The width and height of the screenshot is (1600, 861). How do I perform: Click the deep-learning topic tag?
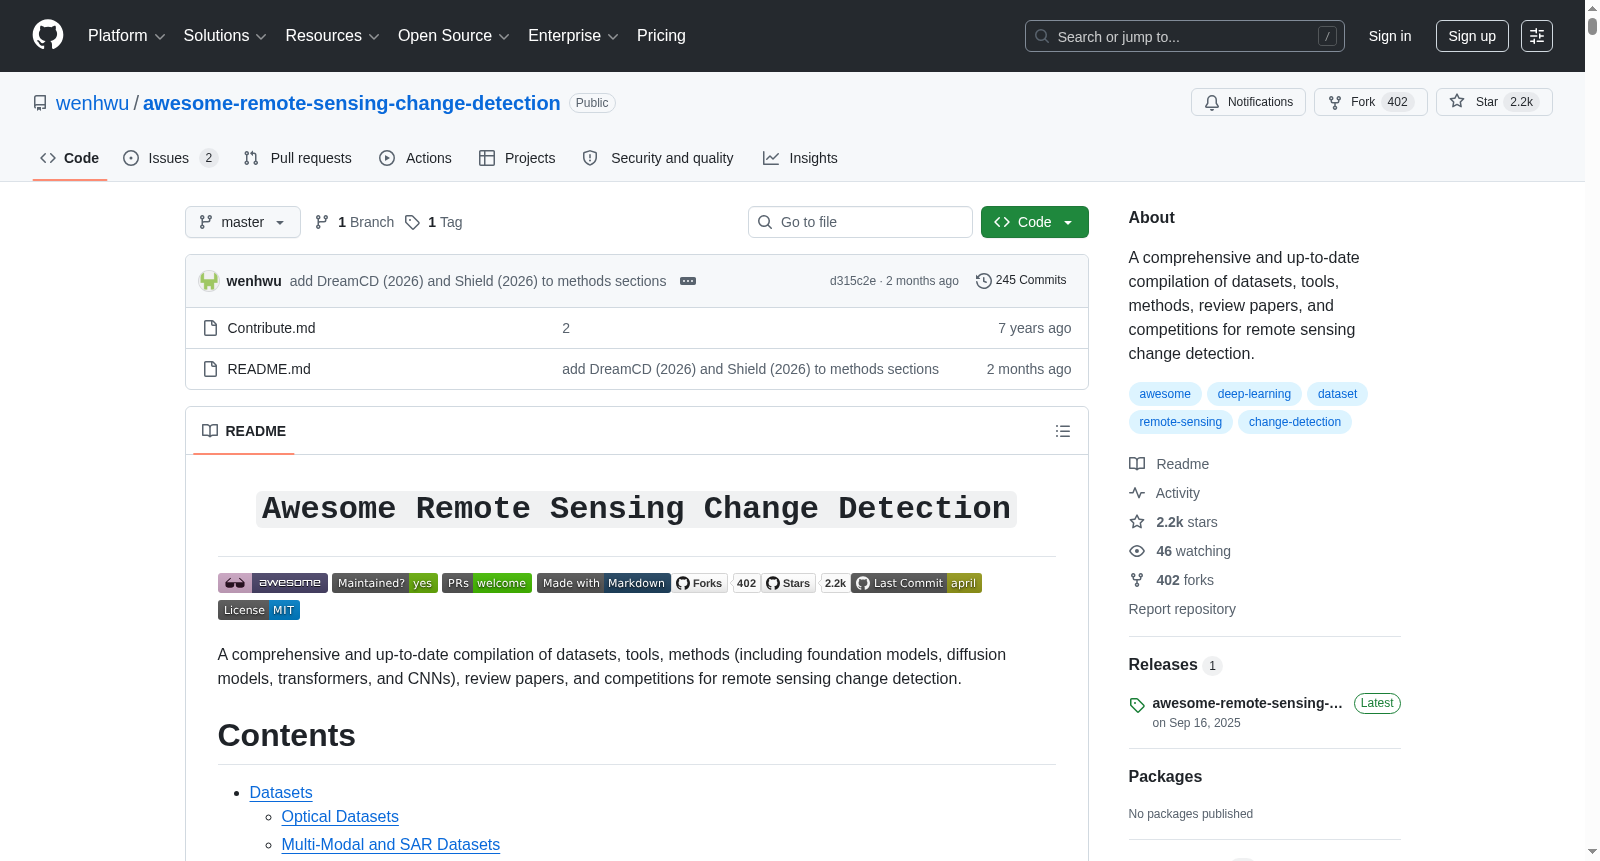[x=1254, y=394]
